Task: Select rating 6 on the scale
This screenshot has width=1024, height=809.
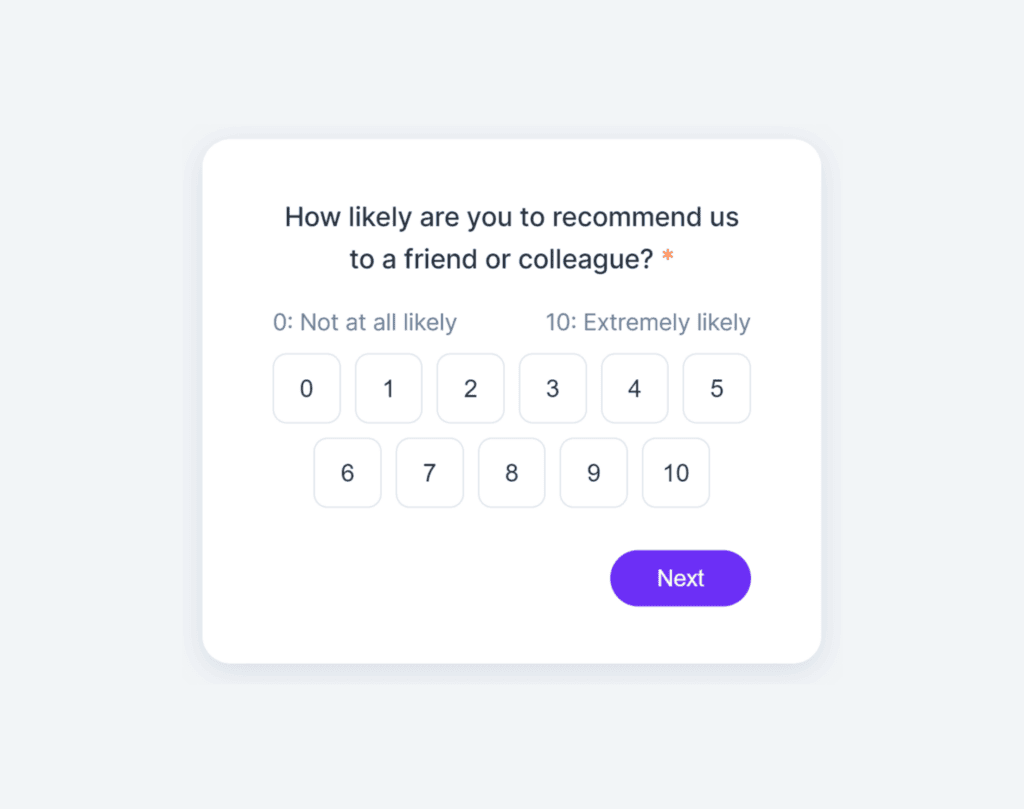Action: pyautogui.click(x=347, y=472)
